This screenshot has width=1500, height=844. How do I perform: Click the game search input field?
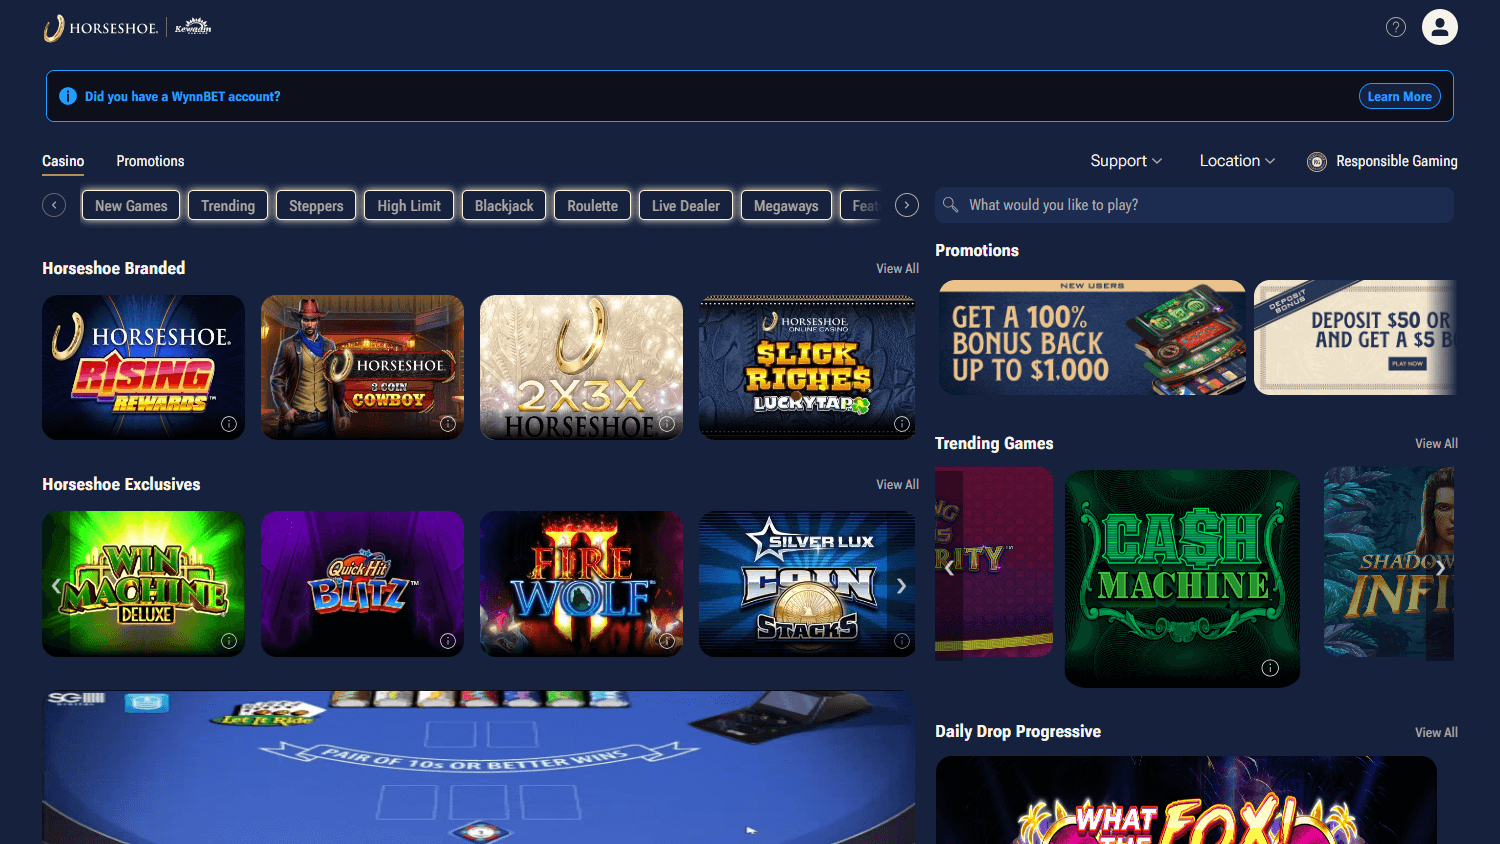coord(1194,205)
